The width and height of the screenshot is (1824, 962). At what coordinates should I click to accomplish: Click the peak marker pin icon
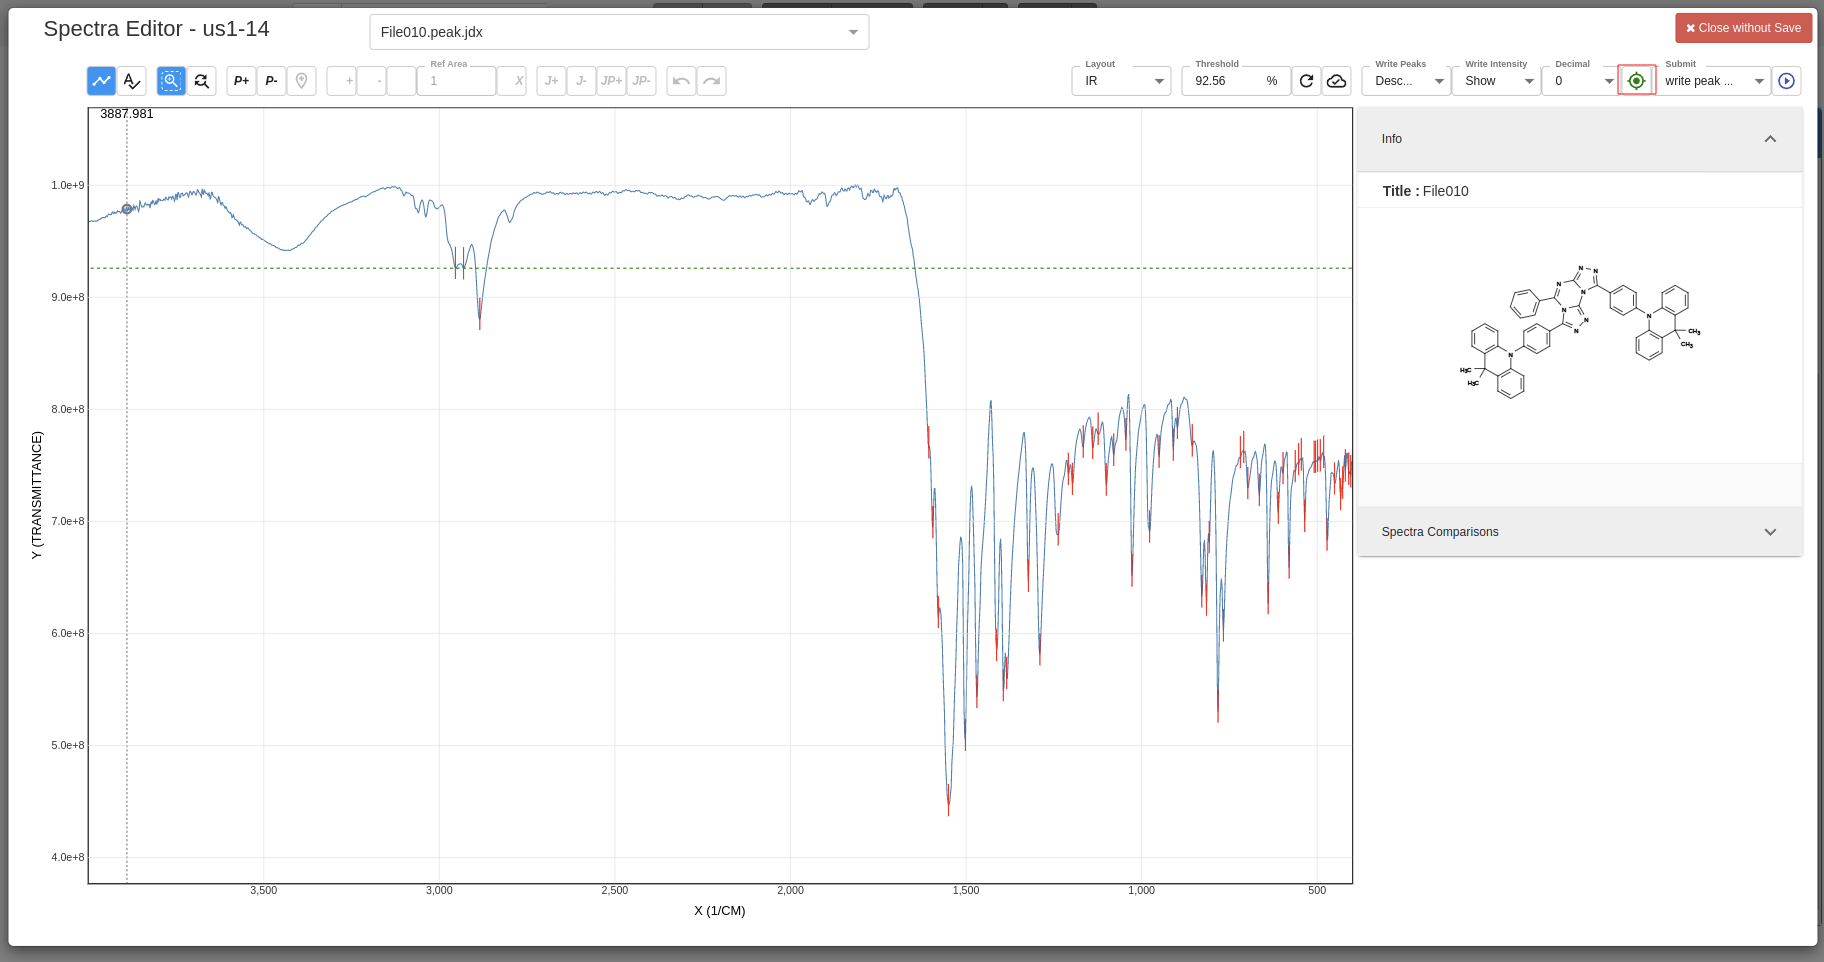(x=302, y=81)
